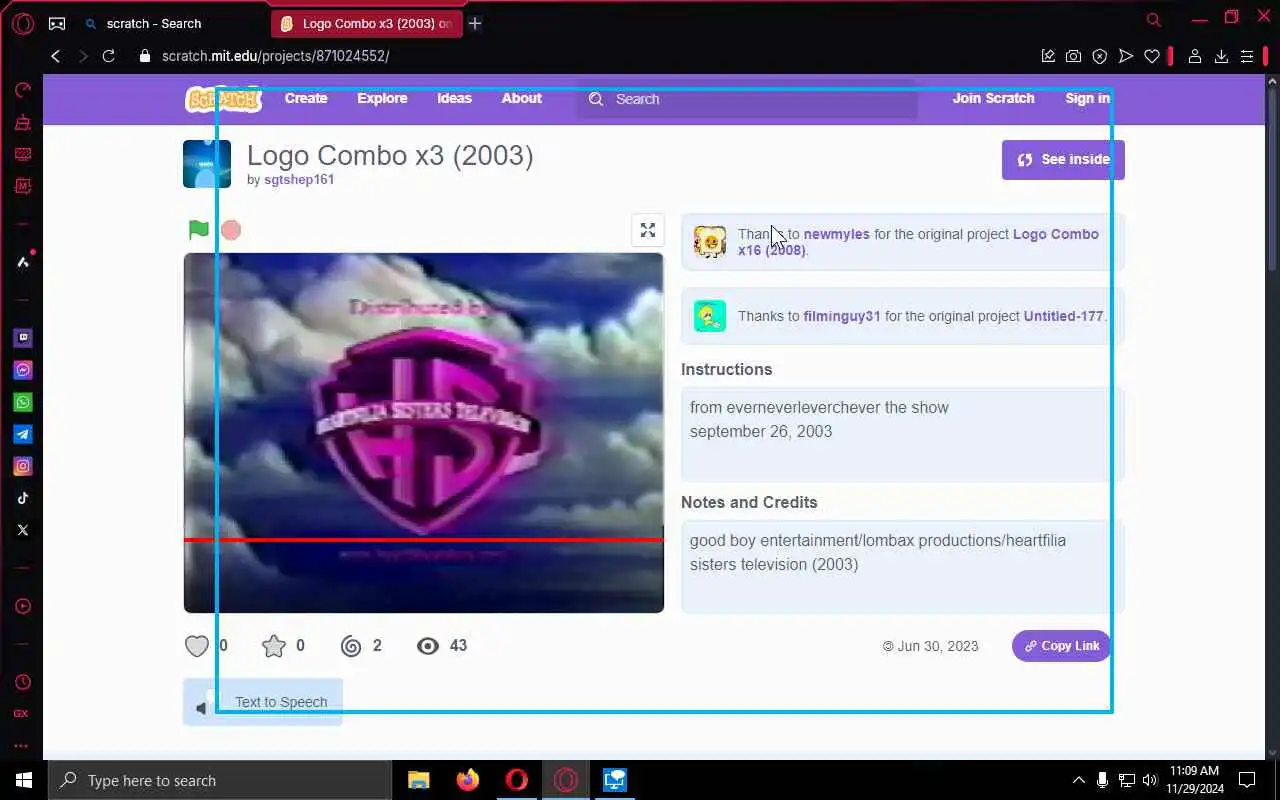Open Messenger in the sidebar
1280x800 pixels.
tap(22, 370)
